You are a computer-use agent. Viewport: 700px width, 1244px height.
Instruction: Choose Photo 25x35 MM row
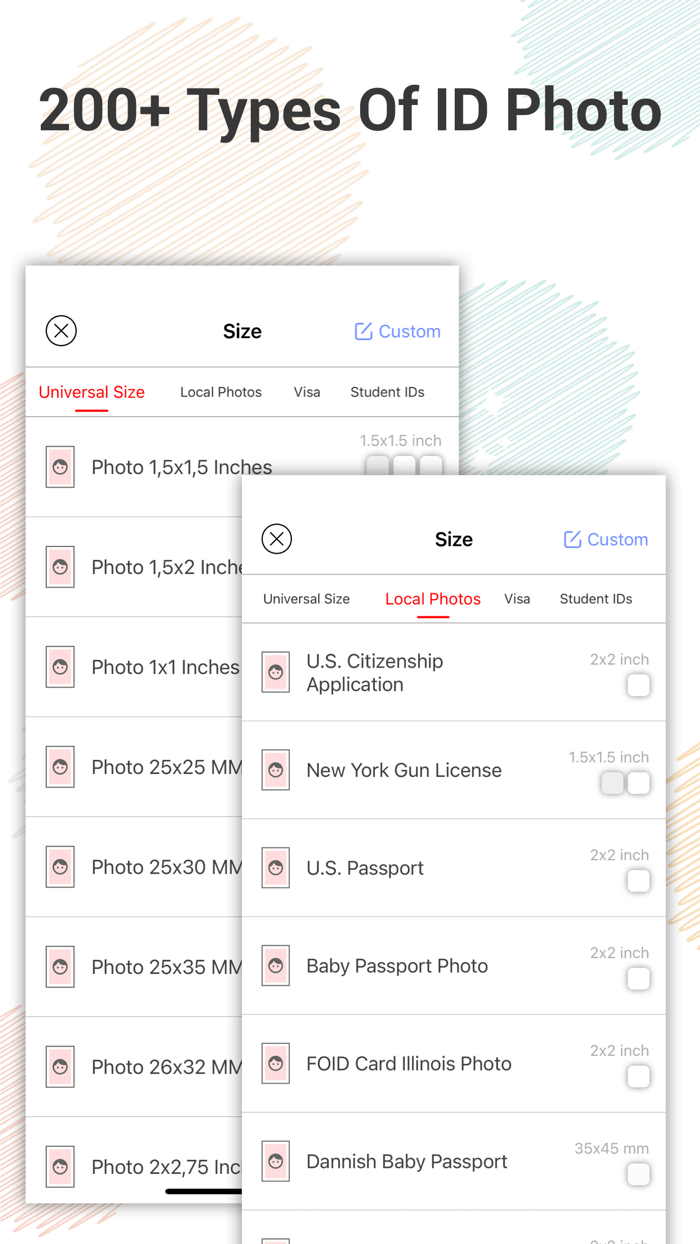(134, 967)
